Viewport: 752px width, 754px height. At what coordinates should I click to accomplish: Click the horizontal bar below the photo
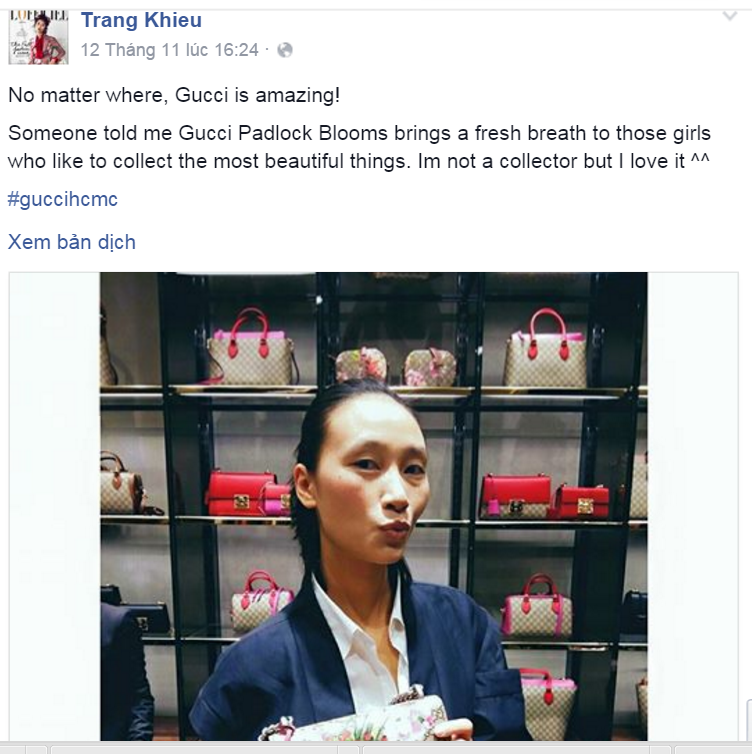click(376, 748)
